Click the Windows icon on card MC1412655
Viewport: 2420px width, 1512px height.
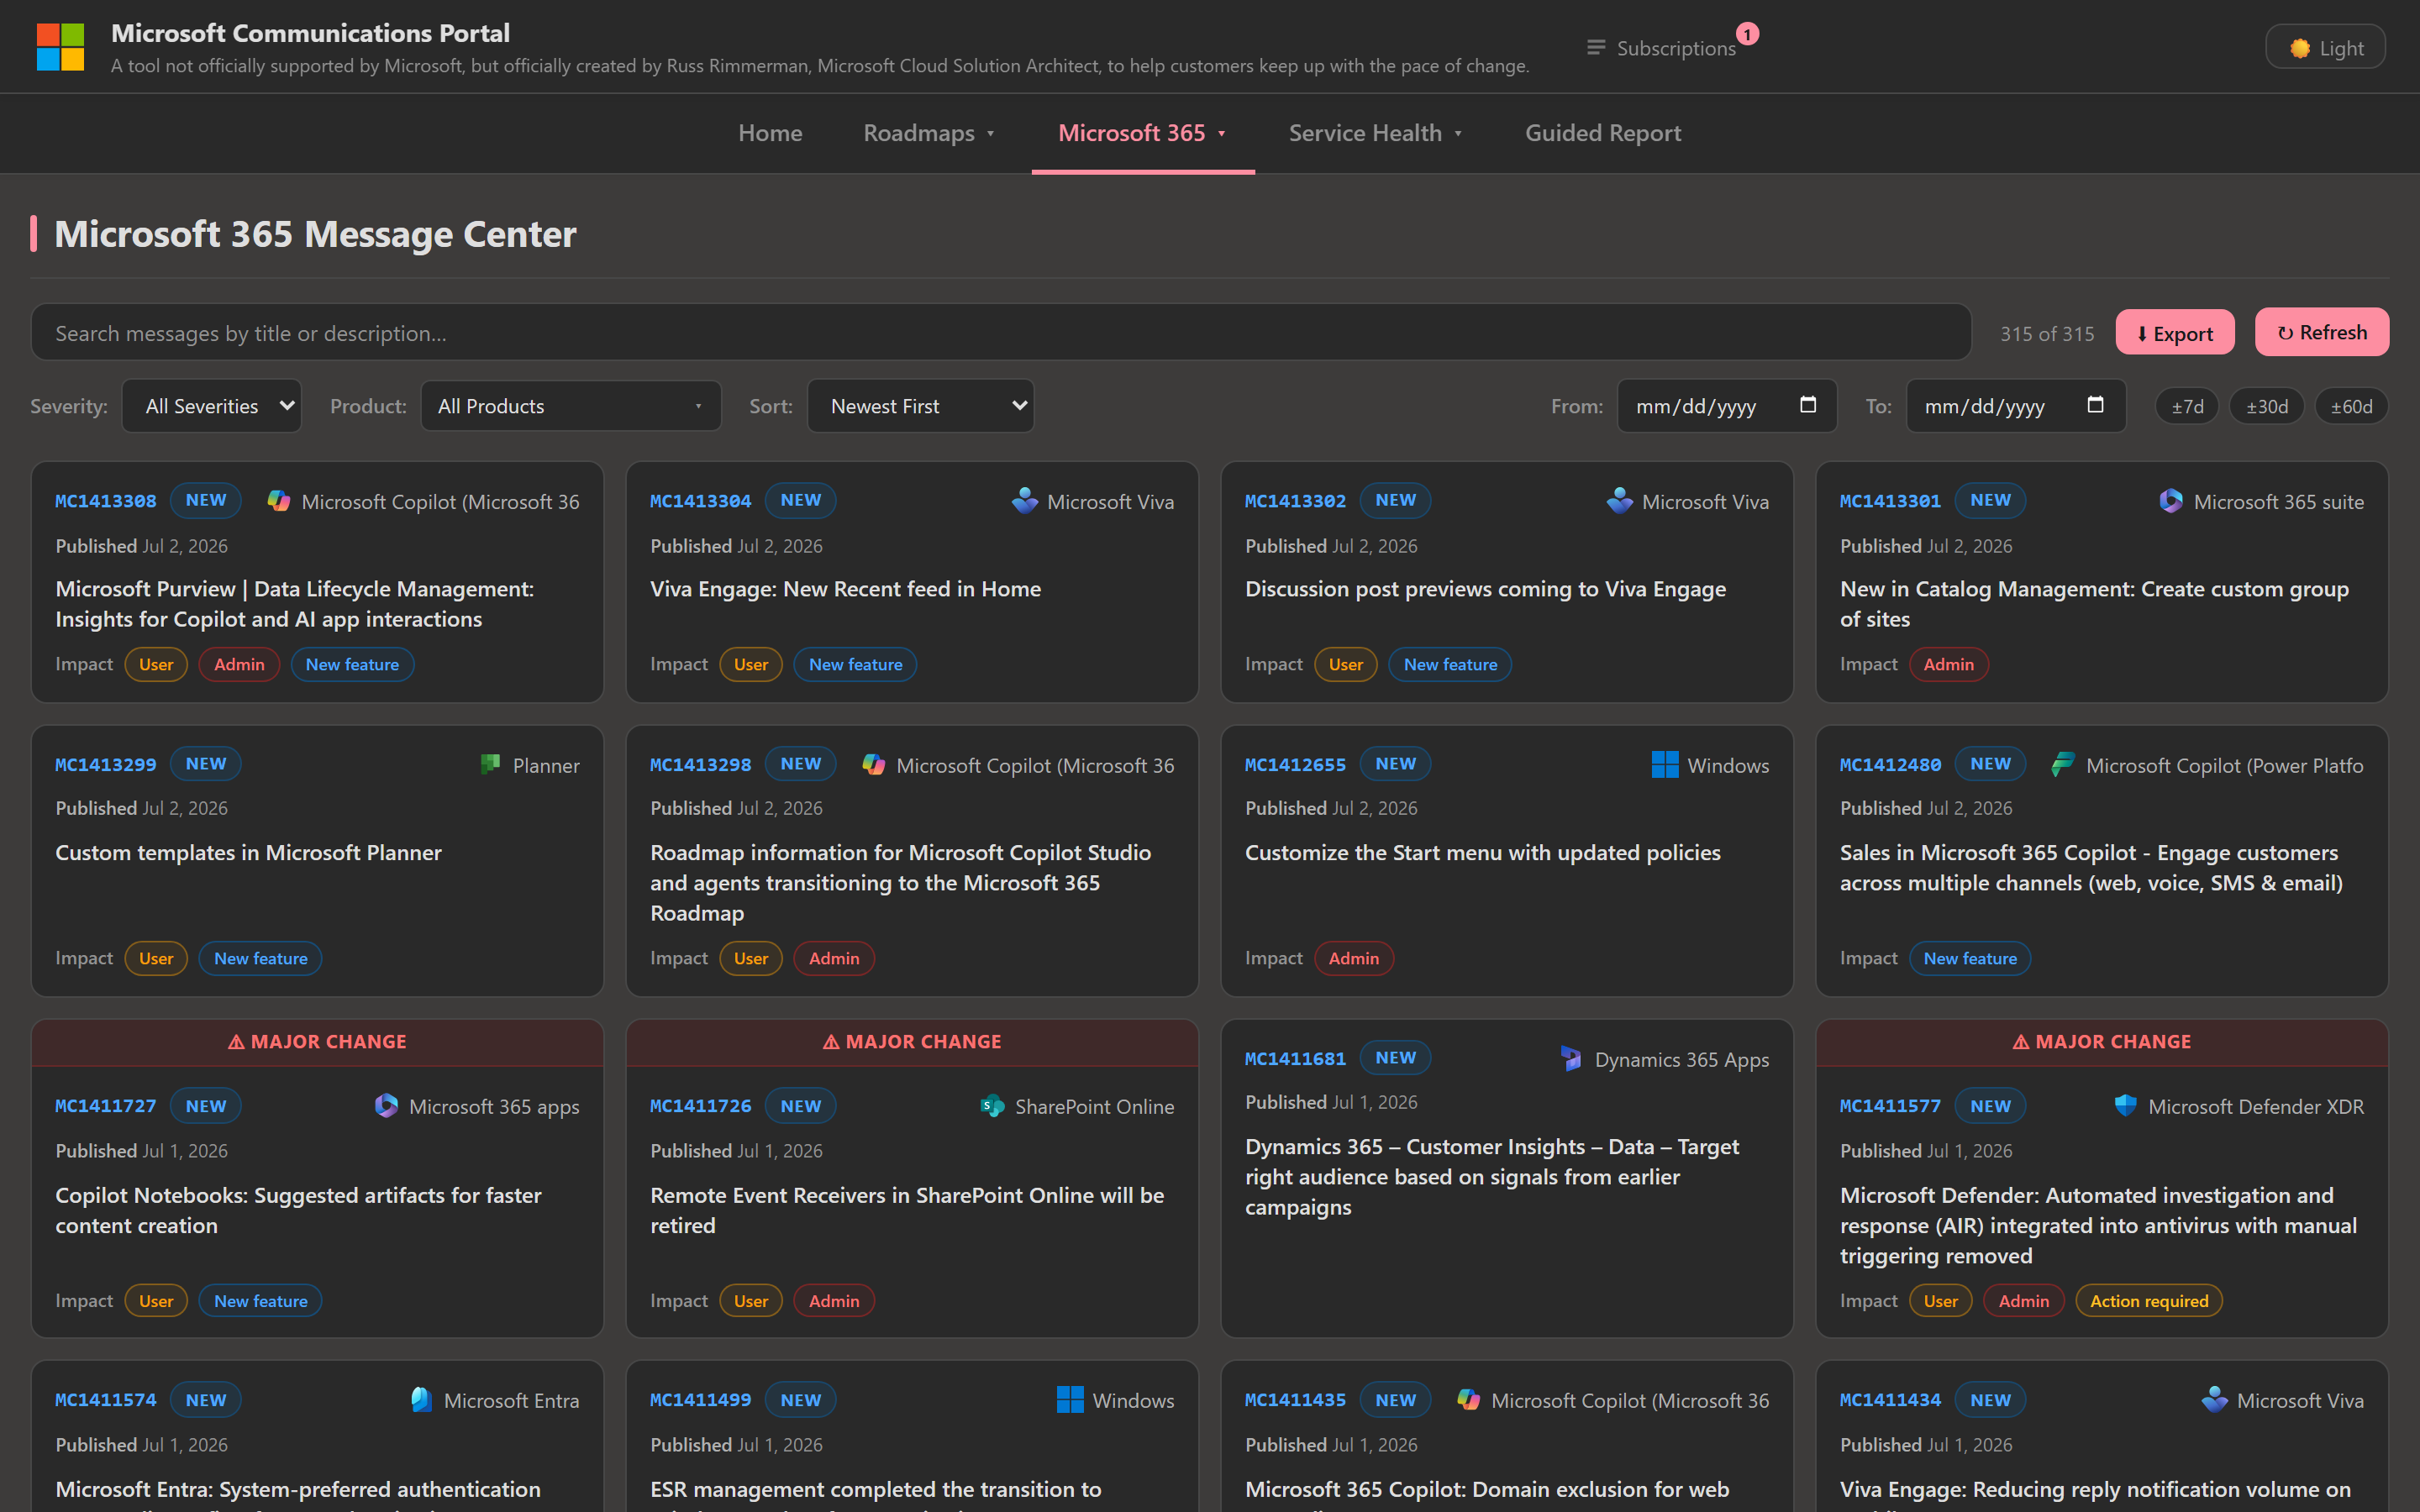pyautogui.click(x=1665, y=765)
